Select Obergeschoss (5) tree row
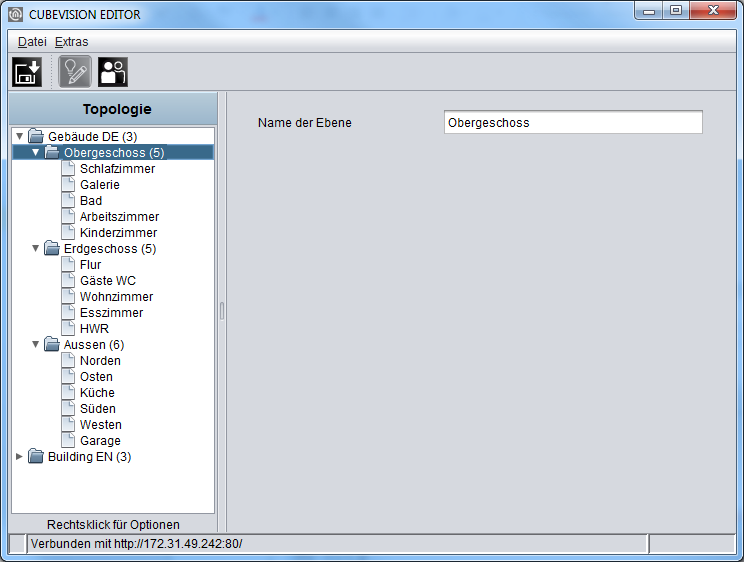The width and height of the screenshot is (744, 562). [113, 152]
